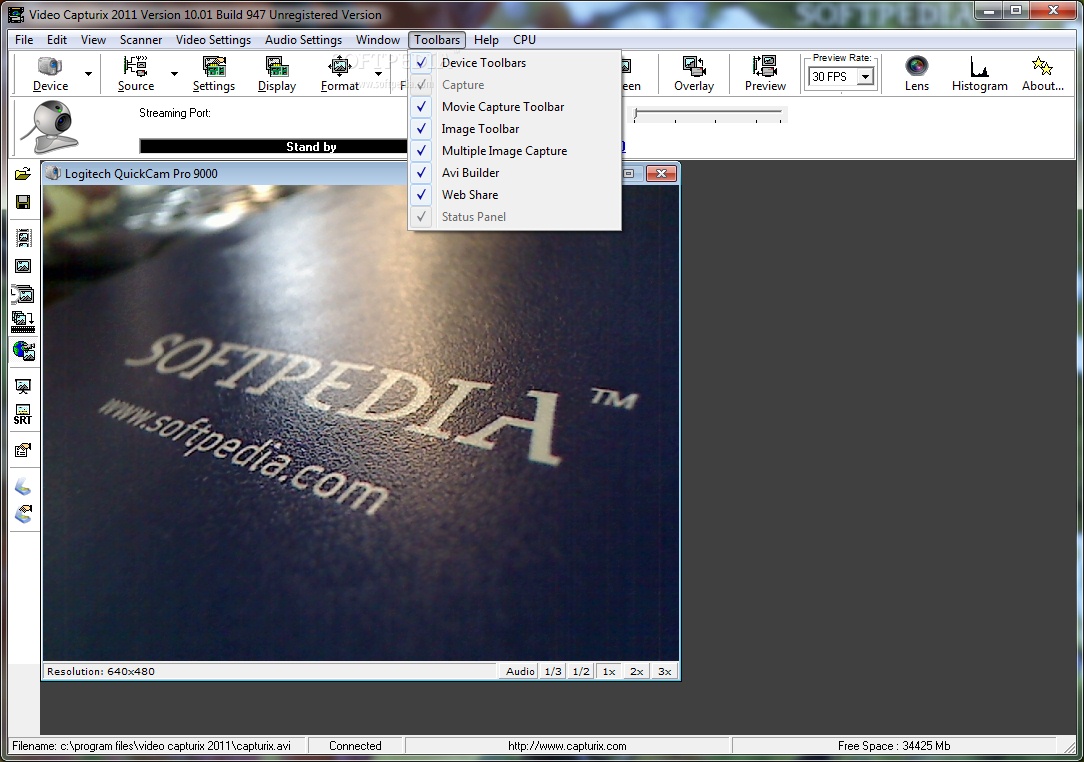The height and width of the screenshot is (762, 1084).
Task: Click the AVI builder filmstrip icon
Action: (23, 322)
